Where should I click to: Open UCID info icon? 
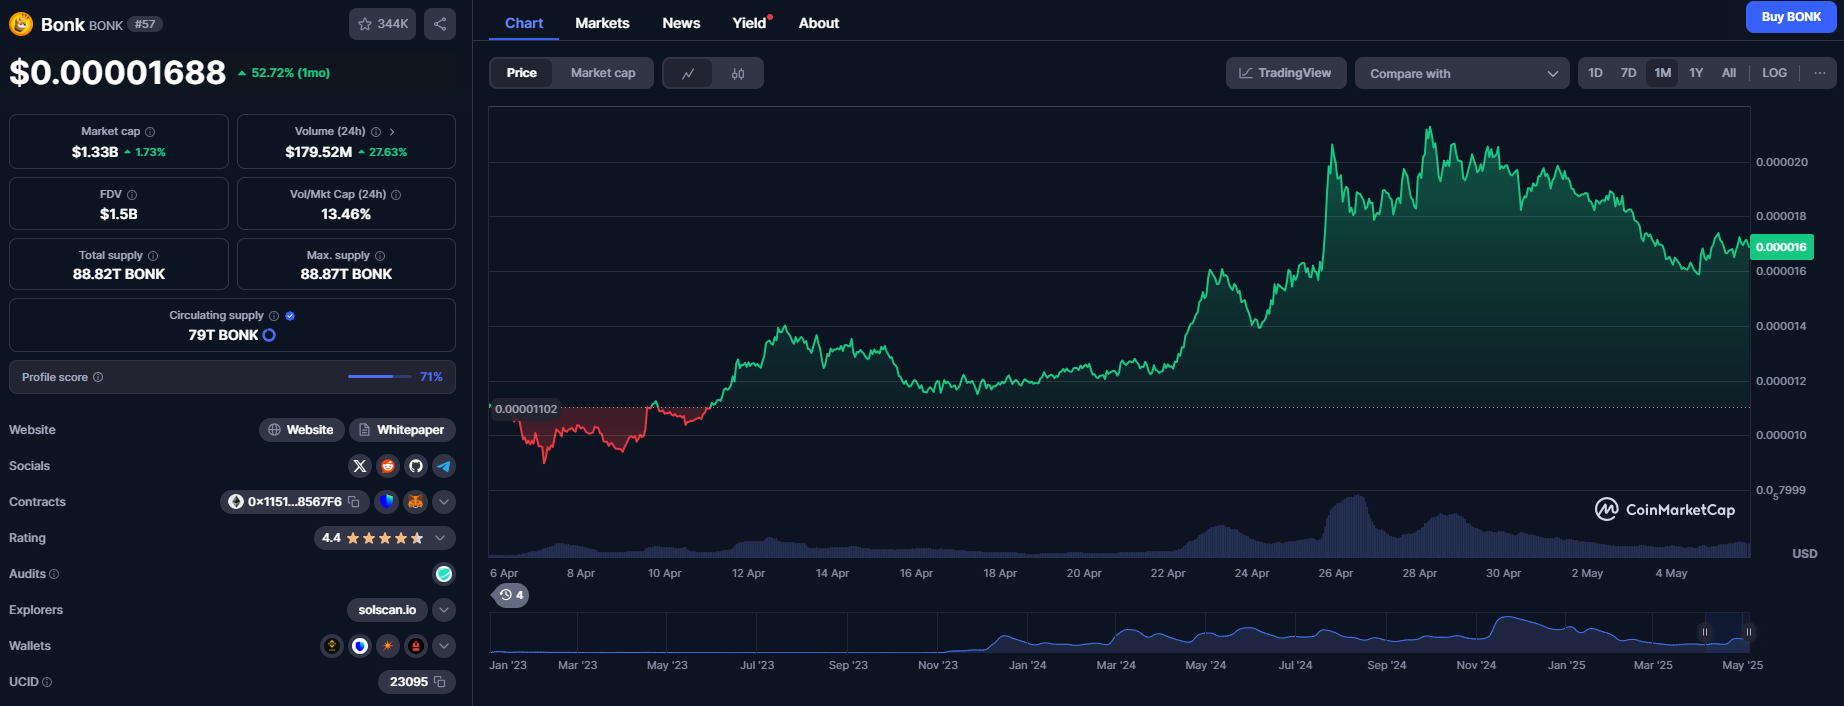(x=47, y=682)
